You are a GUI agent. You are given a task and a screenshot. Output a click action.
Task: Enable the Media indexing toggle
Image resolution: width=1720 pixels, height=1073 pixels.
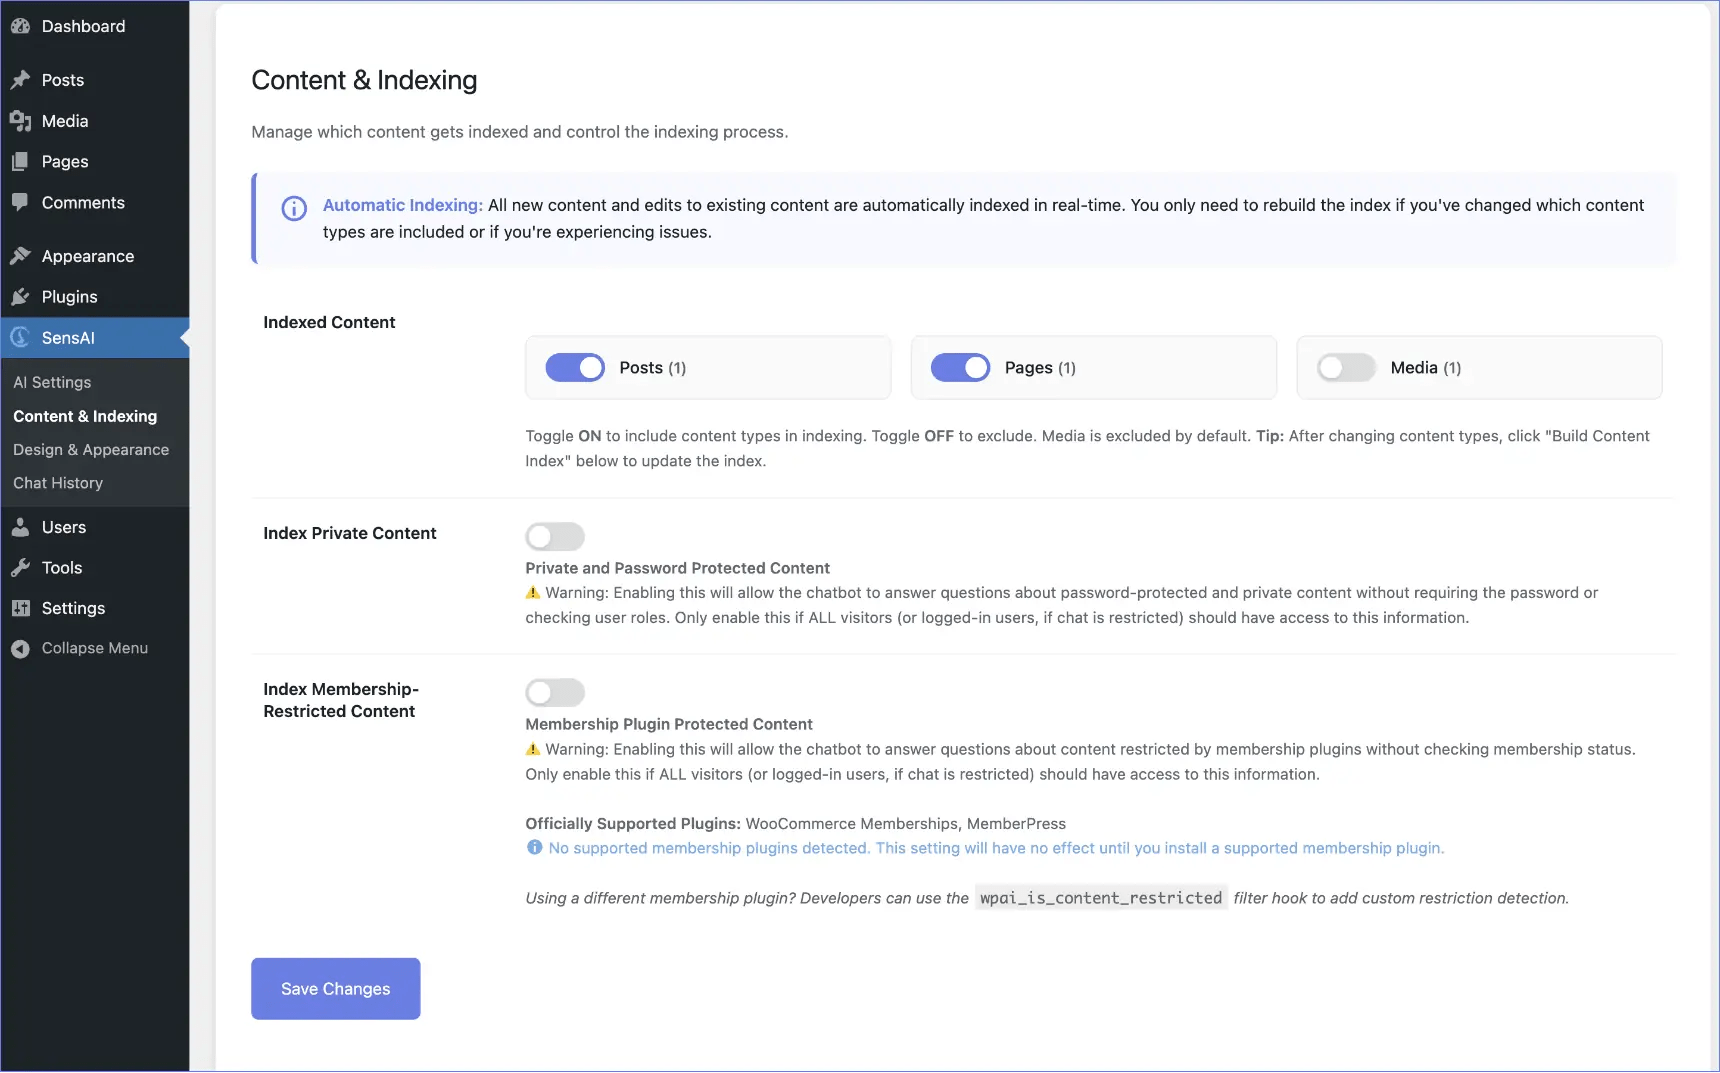[1346, 368]
